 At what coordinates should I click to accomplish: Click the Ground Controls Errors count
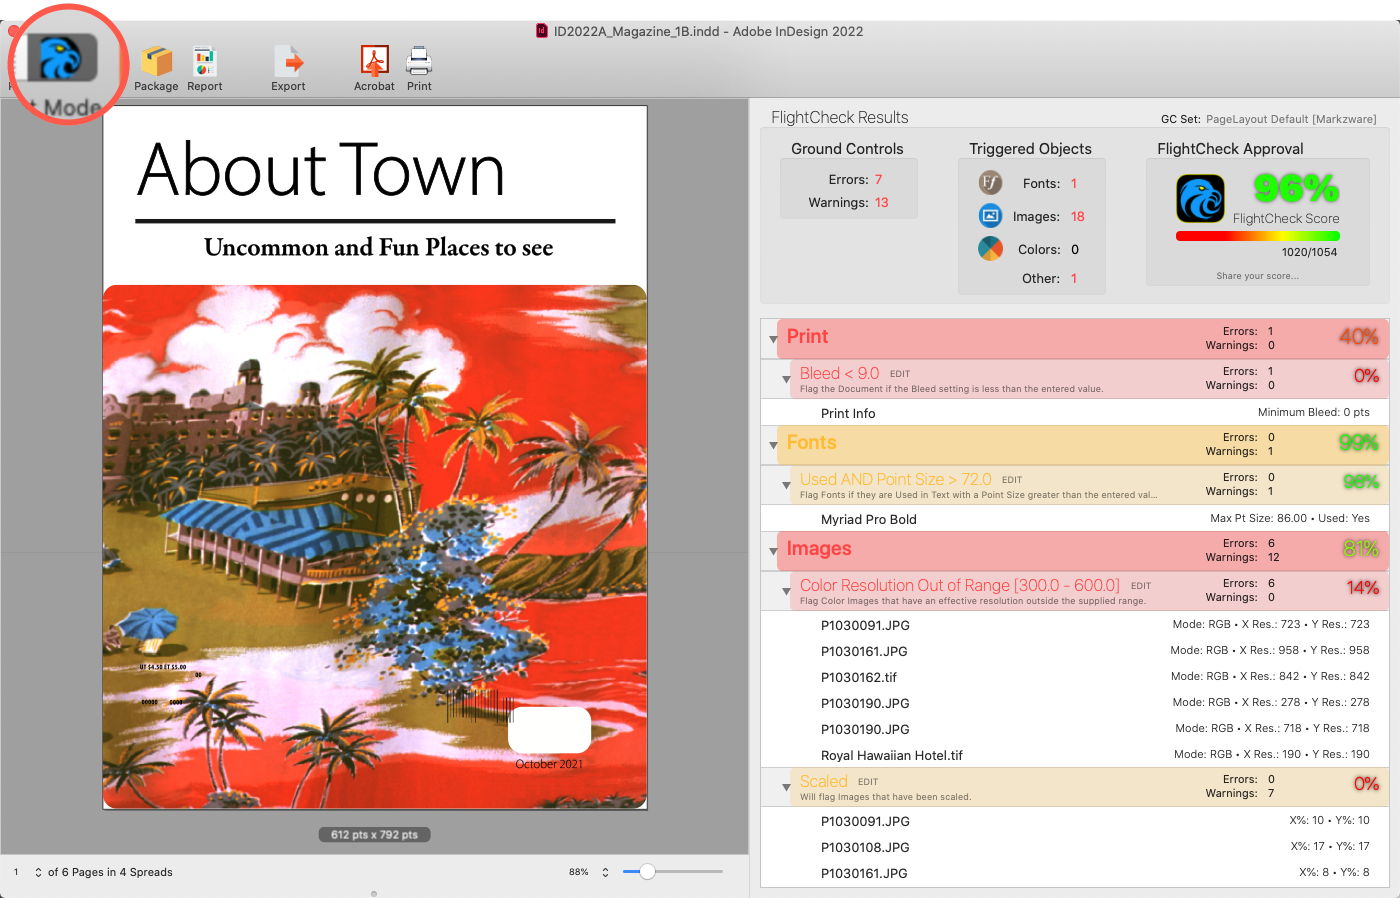878,180
